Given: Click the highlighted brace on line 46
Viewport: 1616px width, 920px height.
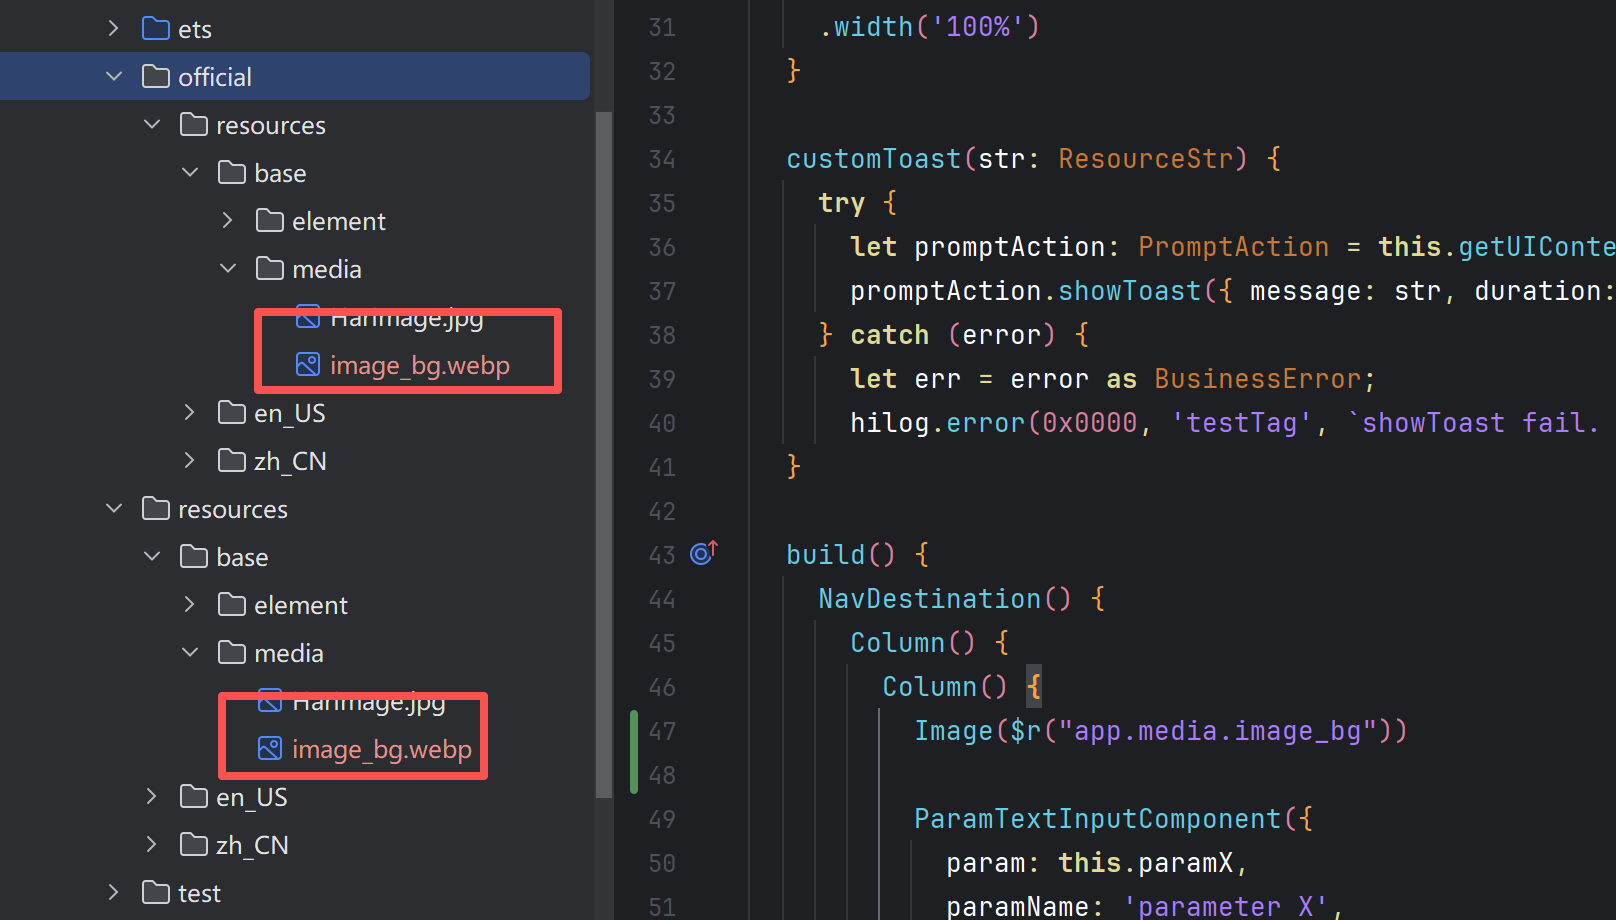Looking at the screenshot, I should click(1034, 687).
